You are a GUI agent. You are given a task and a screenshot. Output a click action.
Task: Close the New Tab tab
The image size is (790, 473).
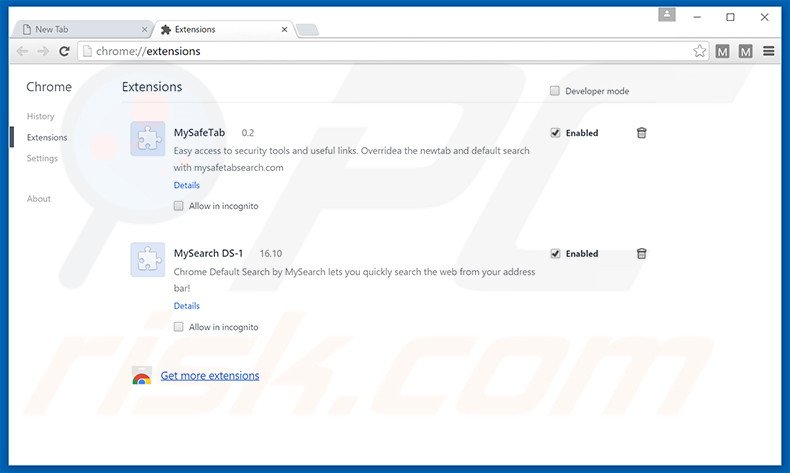145,30
